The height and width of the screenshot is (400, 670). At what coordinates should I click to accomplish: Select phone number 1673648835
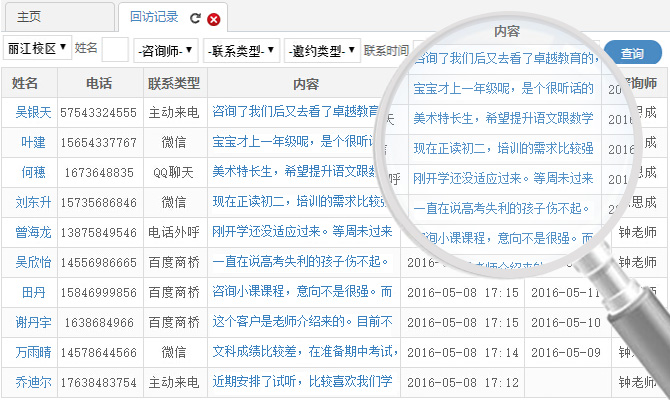coord(99,173)
